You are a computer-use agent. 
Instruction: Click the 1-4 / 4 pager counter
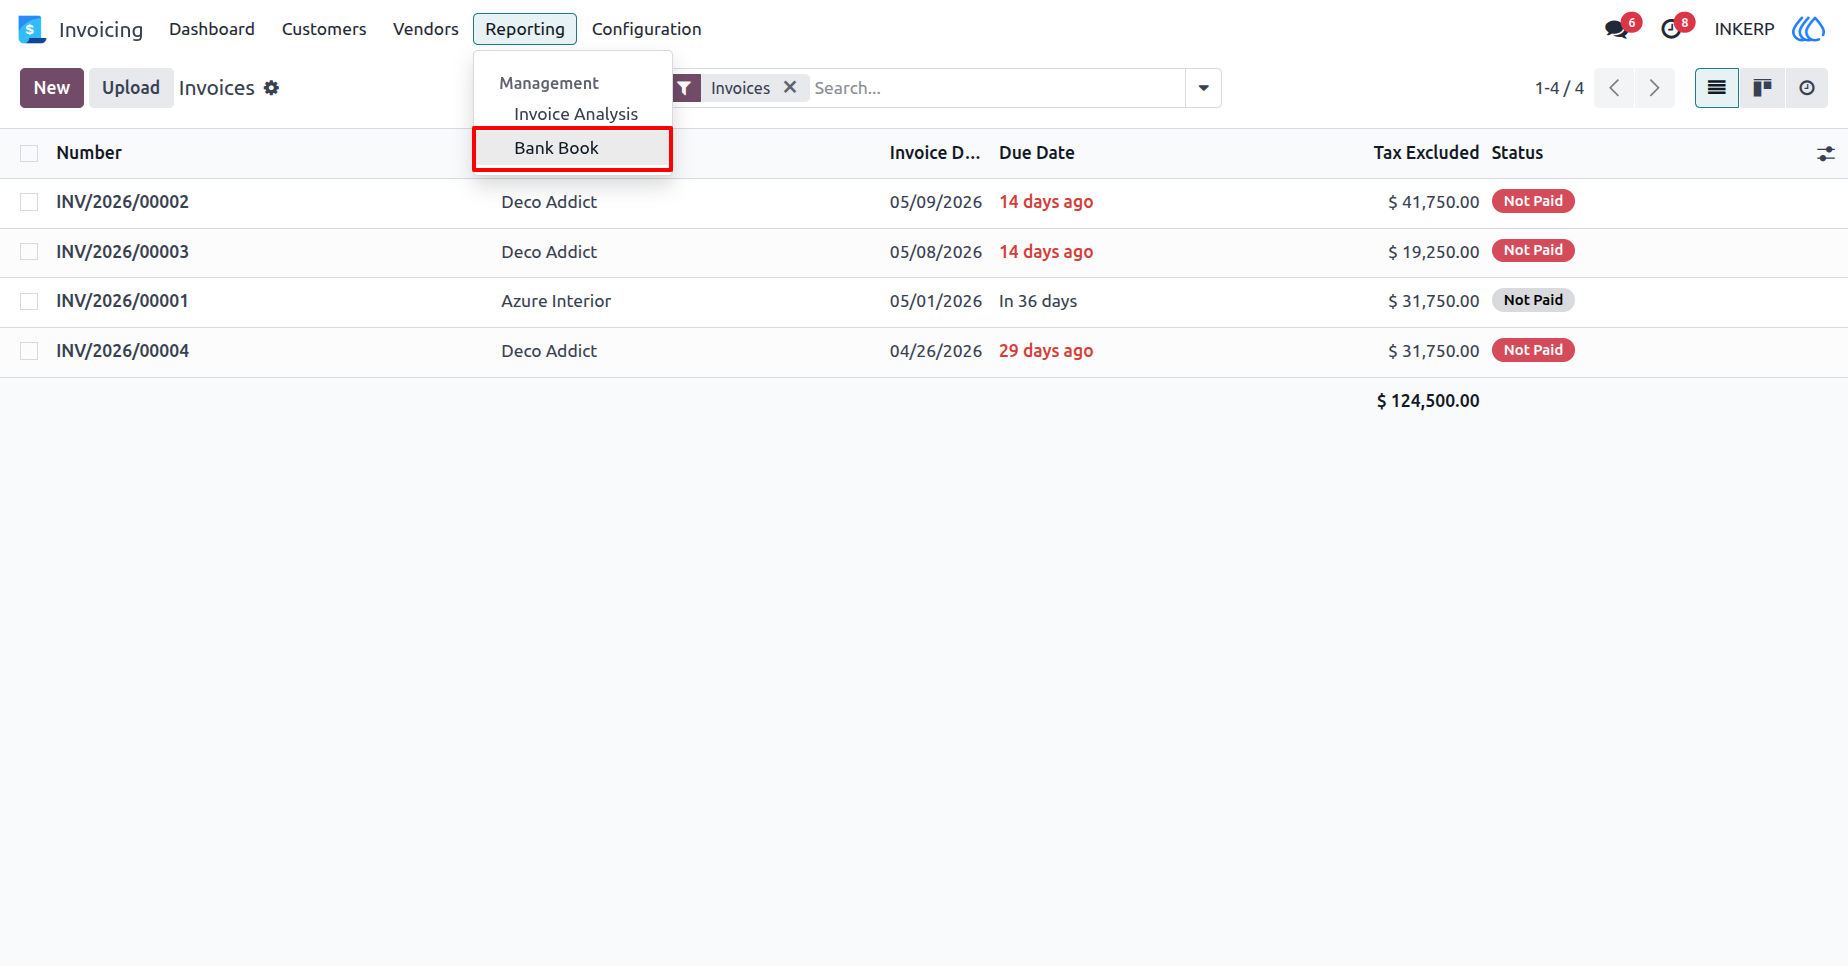coord(1559,88)
